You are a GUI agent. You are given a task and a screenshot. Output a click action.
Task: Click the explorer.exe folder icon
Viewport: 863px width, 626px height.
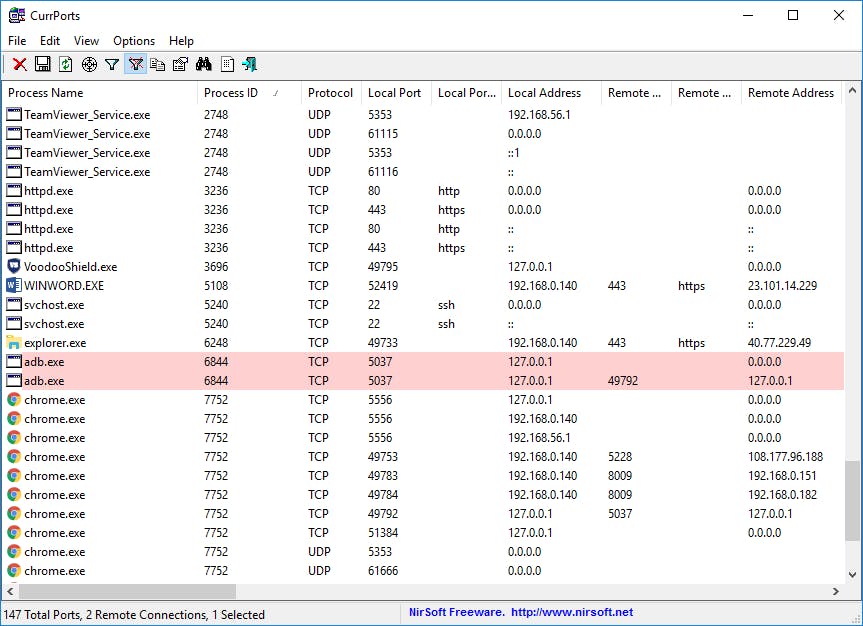(x=14, y=342)
